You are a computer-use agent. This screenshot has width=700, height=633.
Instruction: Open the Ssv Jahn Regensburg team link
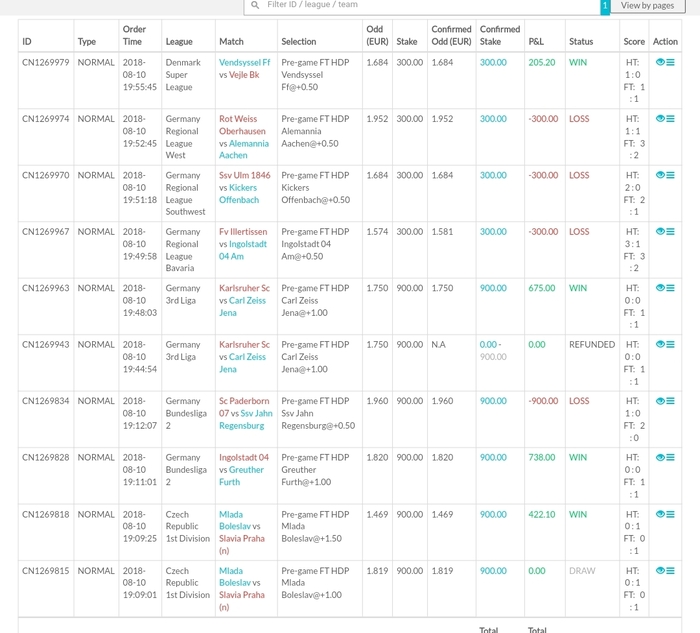point(246,420)
